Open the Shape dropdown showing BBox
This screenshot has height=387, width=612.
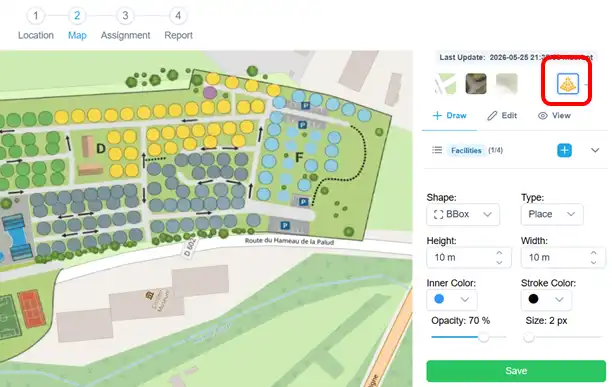(463, 214)
